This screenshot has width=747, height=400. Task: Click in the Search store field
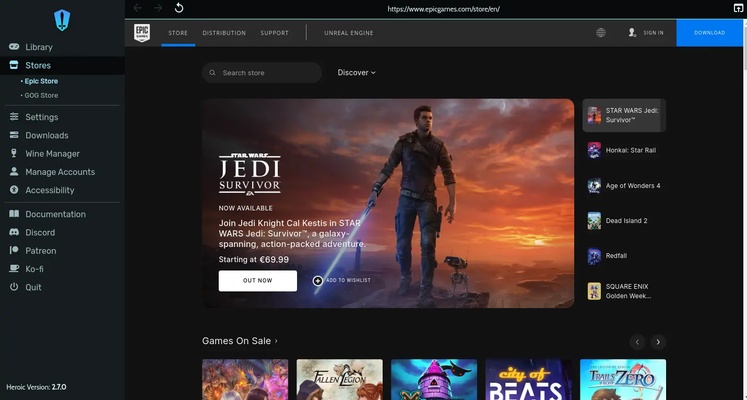(x=262, y=72)
